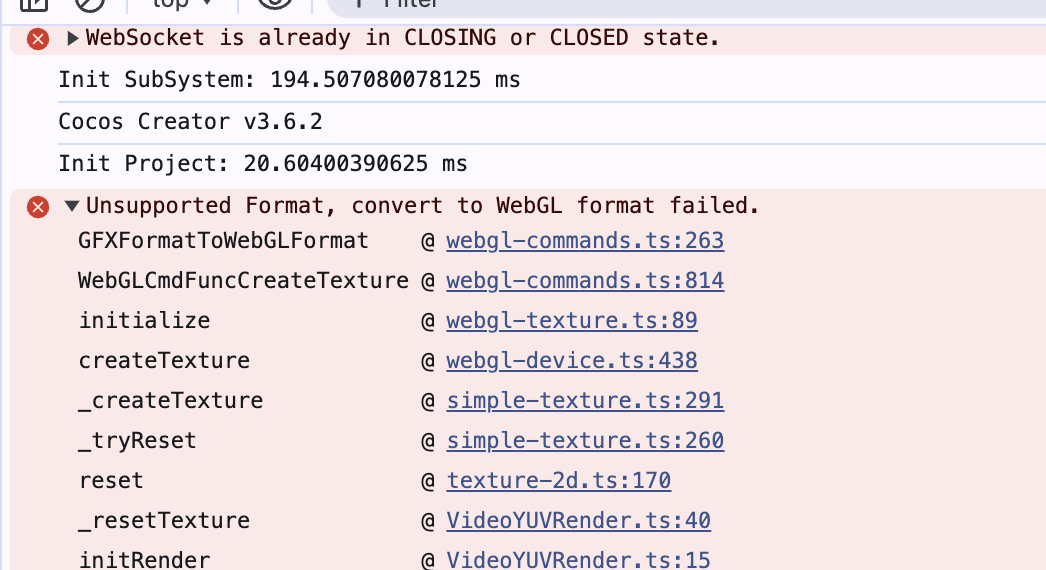Toggle the console sidebar panel icon
Screen dimensions: 1046x570
(34, 4)
